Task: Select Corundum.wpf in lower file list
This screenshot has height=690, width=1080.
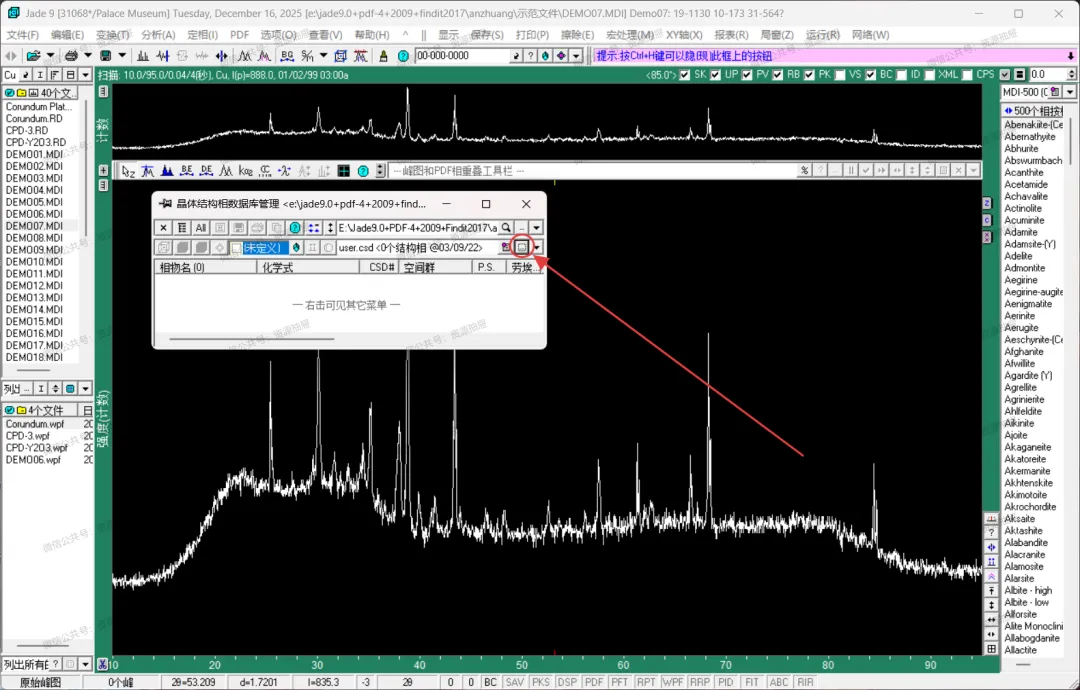Action: 35,424
